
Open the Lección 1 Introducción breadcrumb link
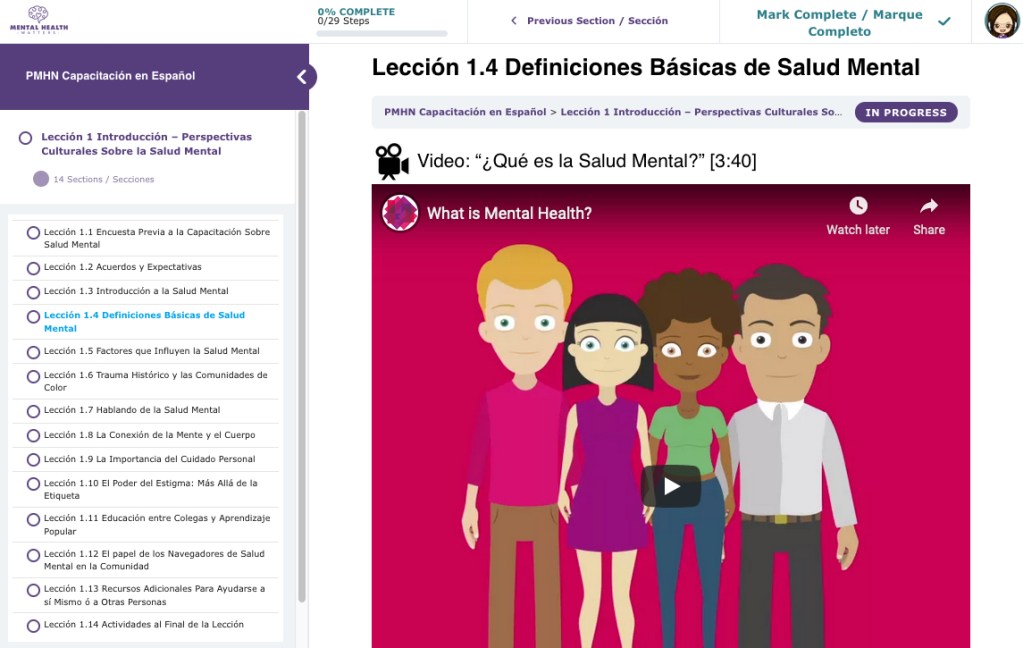tap(700, 112)
